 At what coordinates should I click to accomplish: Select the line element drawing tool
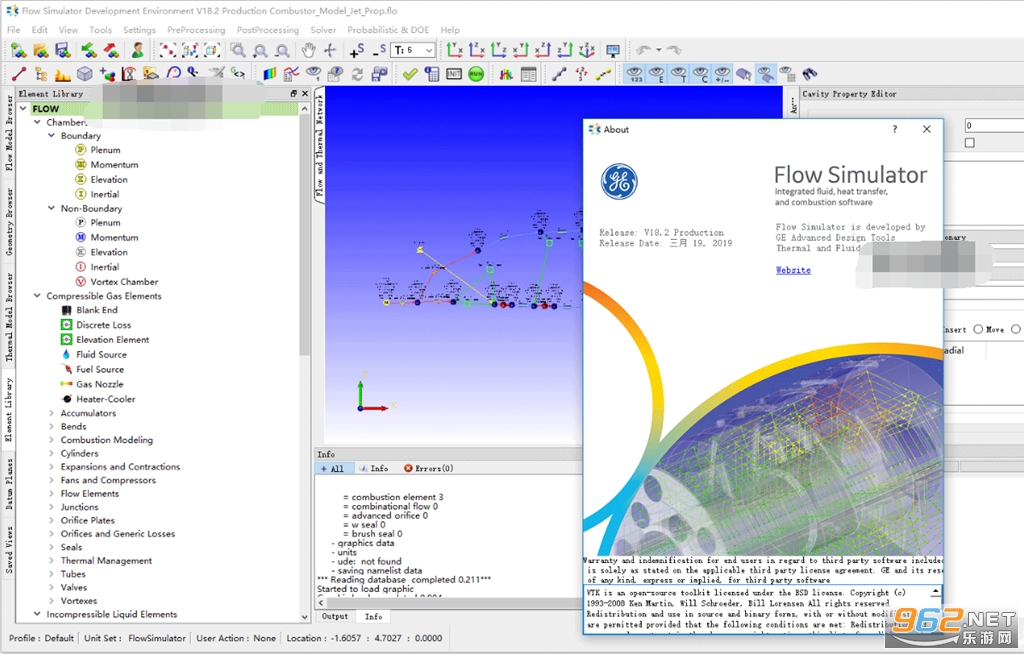[x=18, y=74]
